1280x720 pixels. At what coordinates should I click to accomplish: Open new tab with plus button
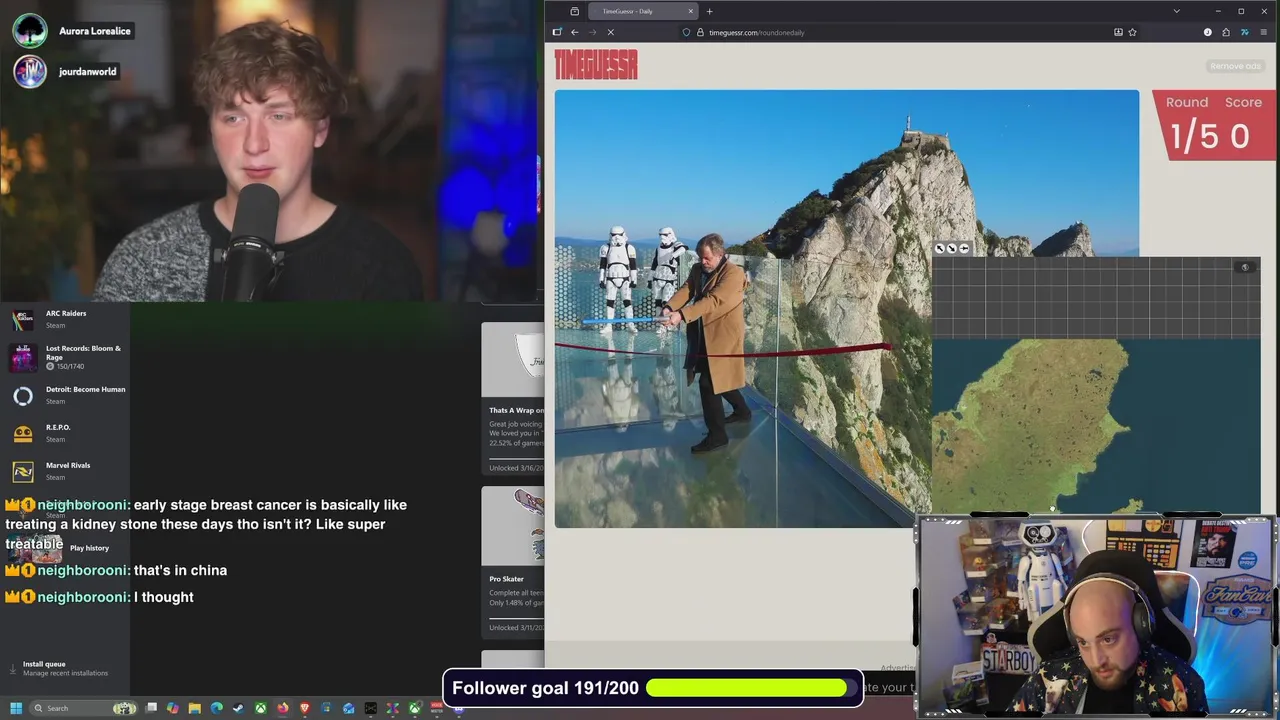point(709,11)
